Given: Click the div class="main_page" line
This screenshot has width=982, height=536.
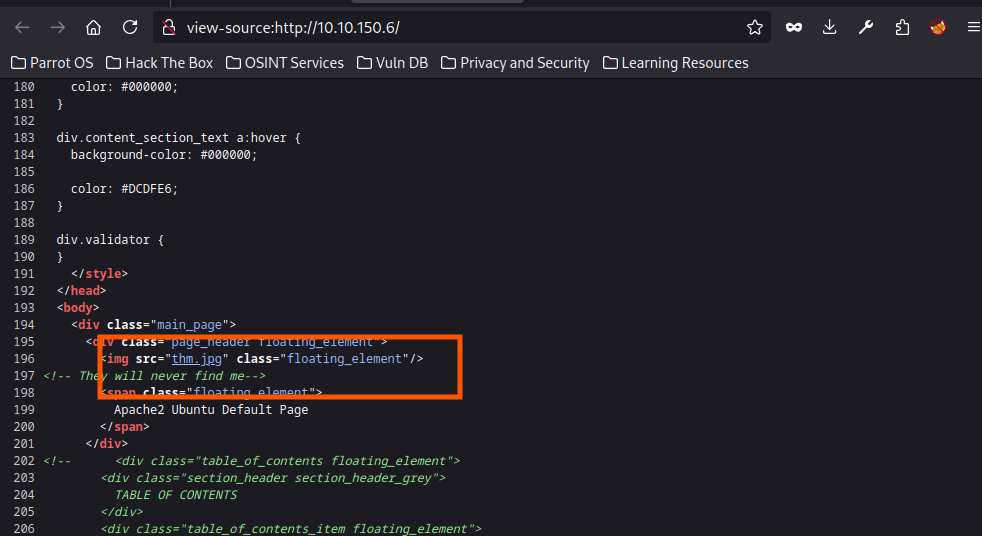Looking at the screenshot, I should pos(153,324).
